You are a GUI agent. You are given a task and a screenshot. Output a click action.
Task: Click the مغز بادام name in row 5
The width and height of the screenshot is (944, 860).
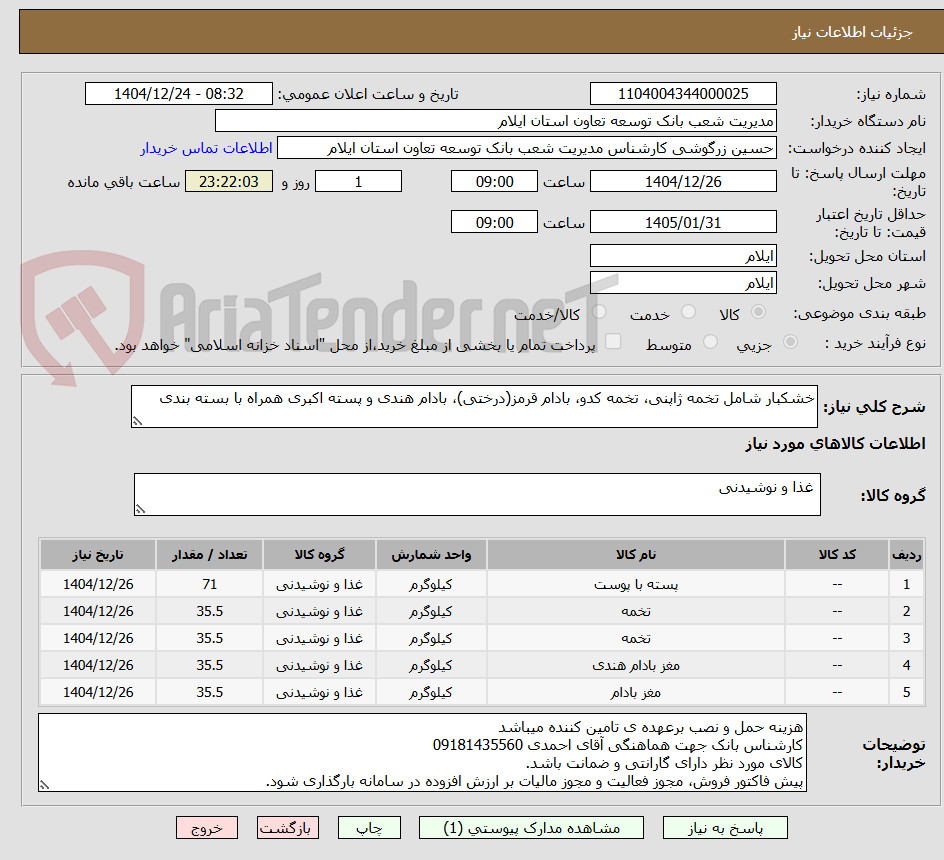tap(636, 693)
